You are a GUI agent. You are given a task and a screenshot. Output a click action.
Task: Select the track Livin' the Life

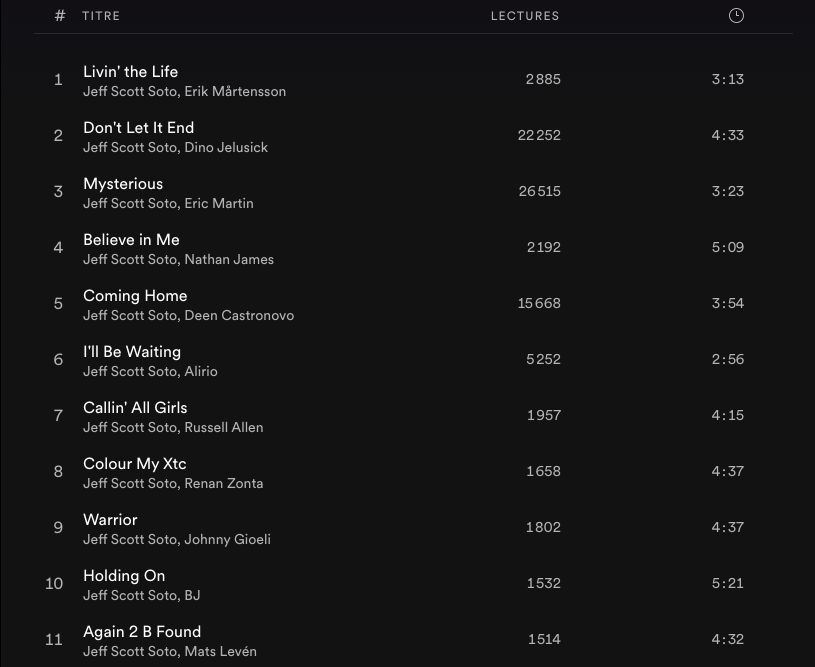pyautogui.click(x=130, y=72)
